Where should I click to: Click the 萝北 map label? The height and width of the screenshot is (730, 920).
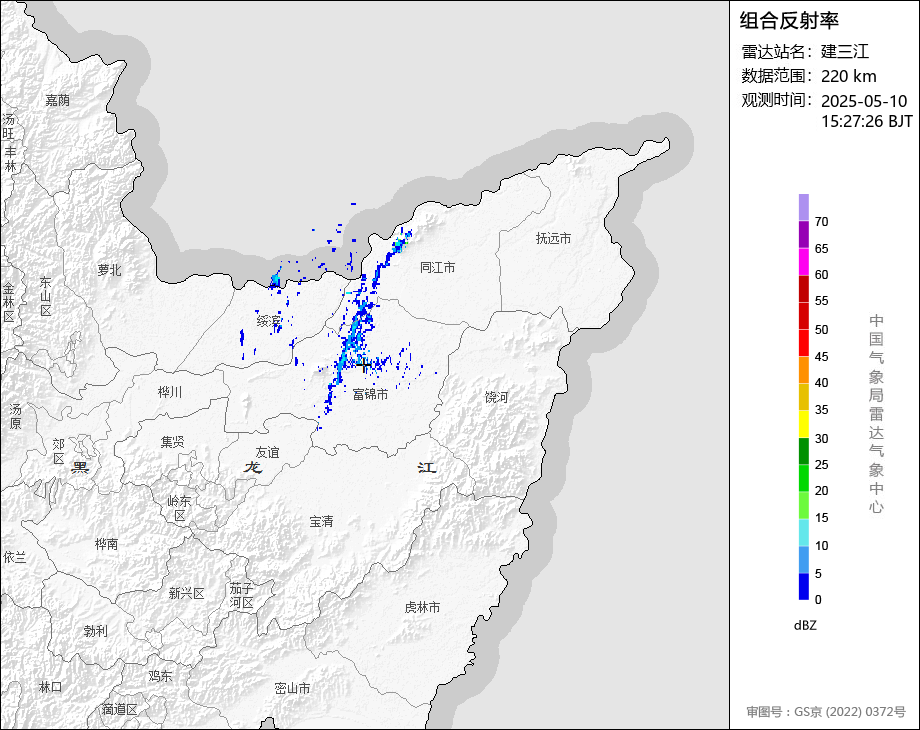pyautogui.click(x=110, y=270)
